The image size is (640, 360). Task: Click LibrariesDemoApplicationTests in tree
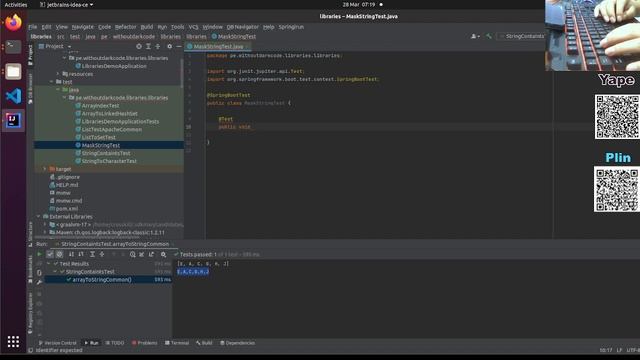120,122
